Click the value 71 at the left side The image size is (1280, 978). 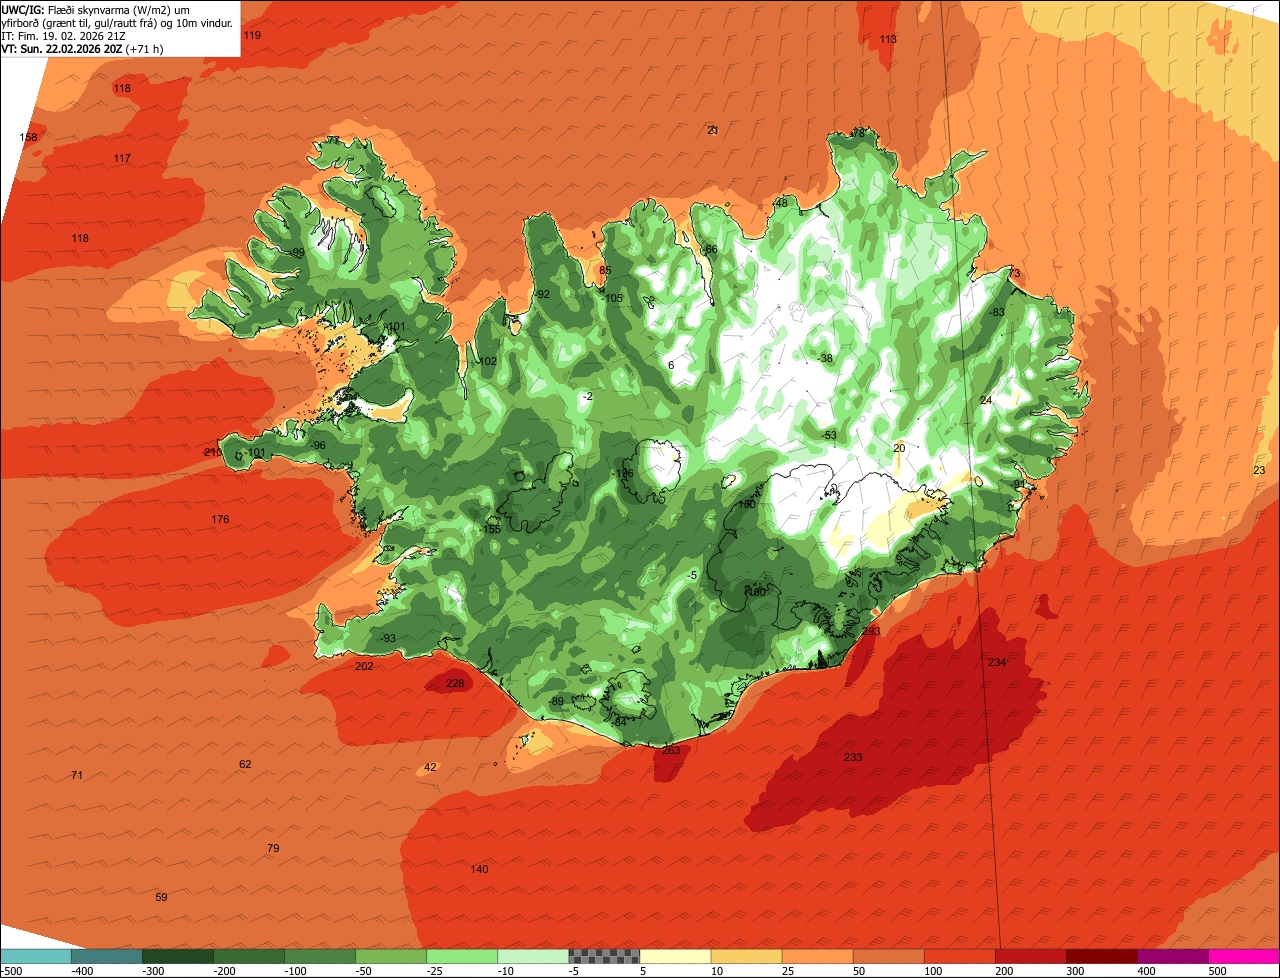pyautogui.click(x=77, y=775)
